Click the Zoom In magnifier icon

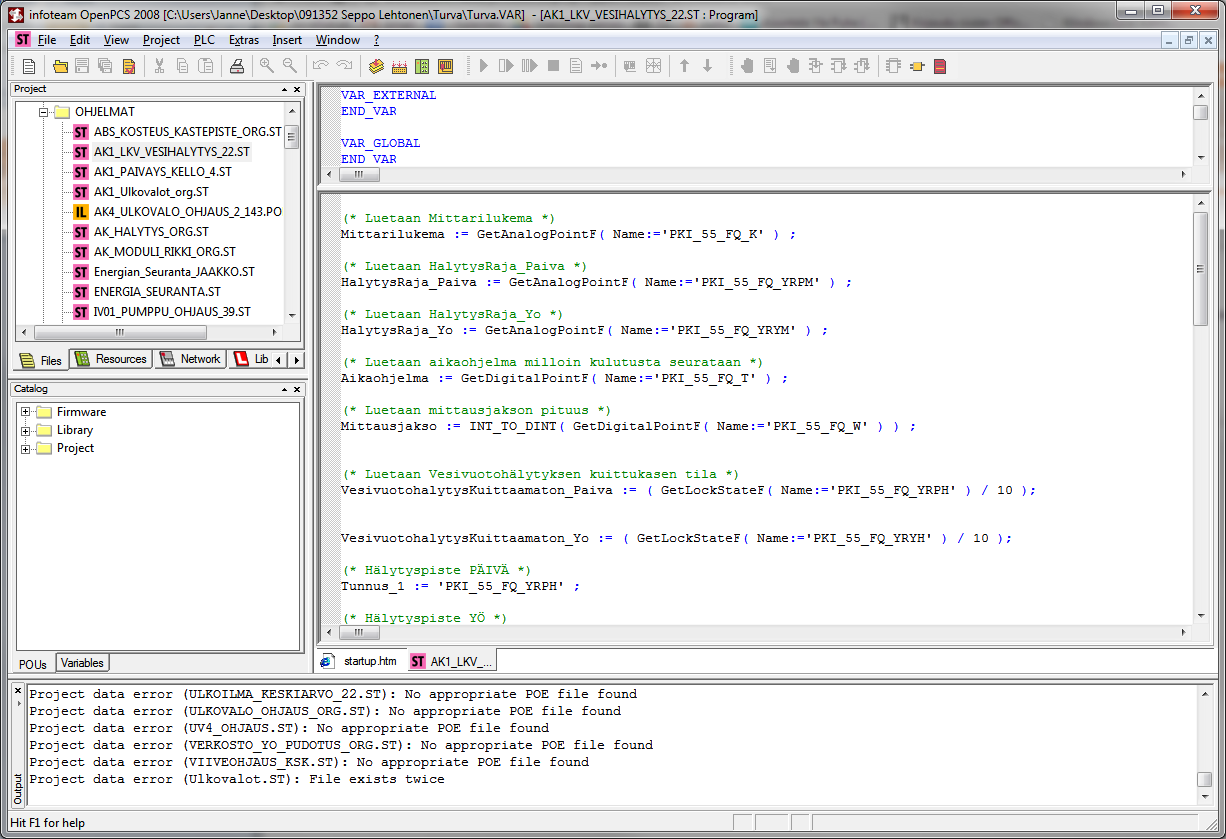tap(266, 66)
